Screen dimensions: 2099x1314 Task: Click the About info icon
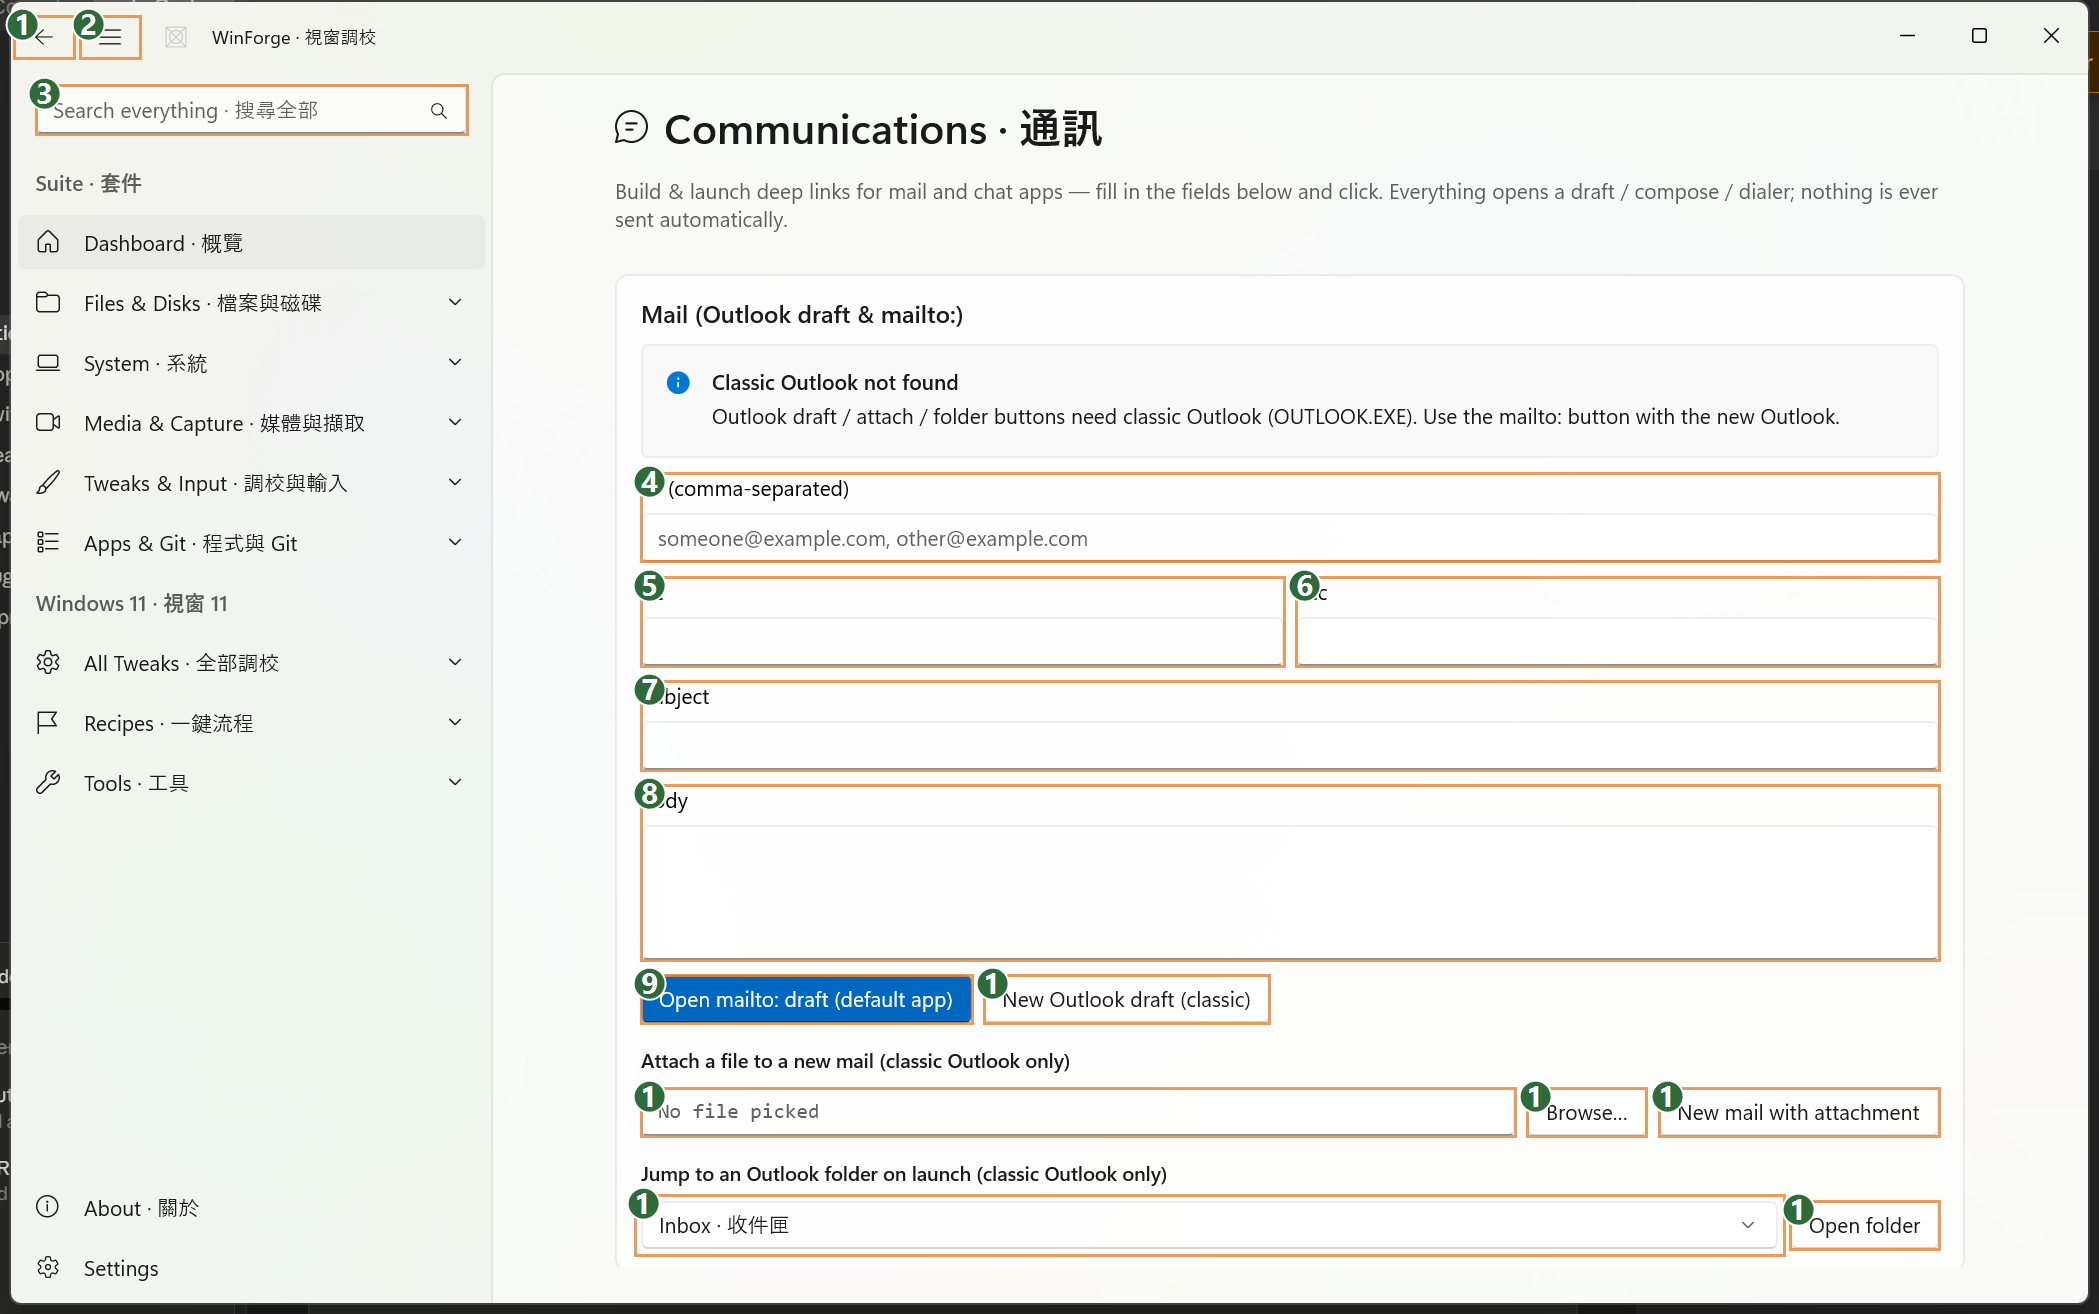point(48,1207)
